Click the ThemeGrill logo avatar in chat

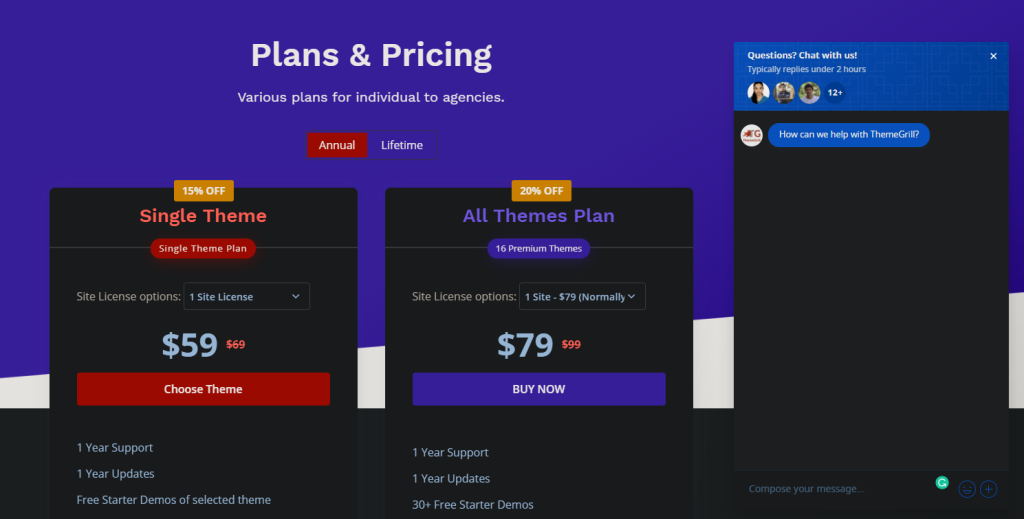click(752, 135)
